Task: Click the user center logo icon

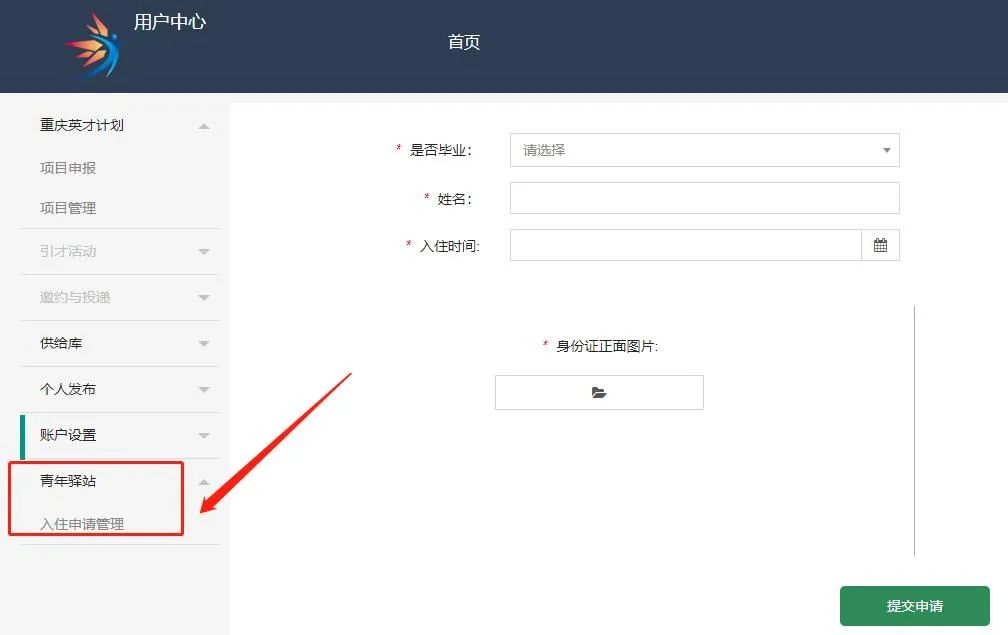Action: [93, 46]
